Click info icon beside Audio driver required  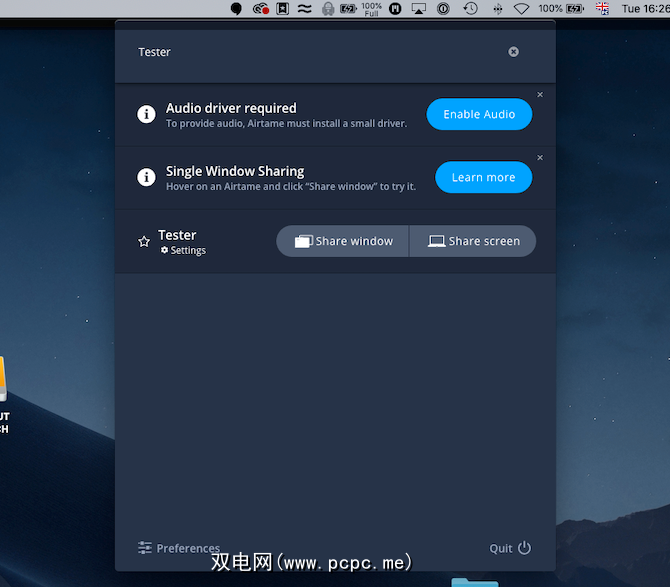pos(146,114)
